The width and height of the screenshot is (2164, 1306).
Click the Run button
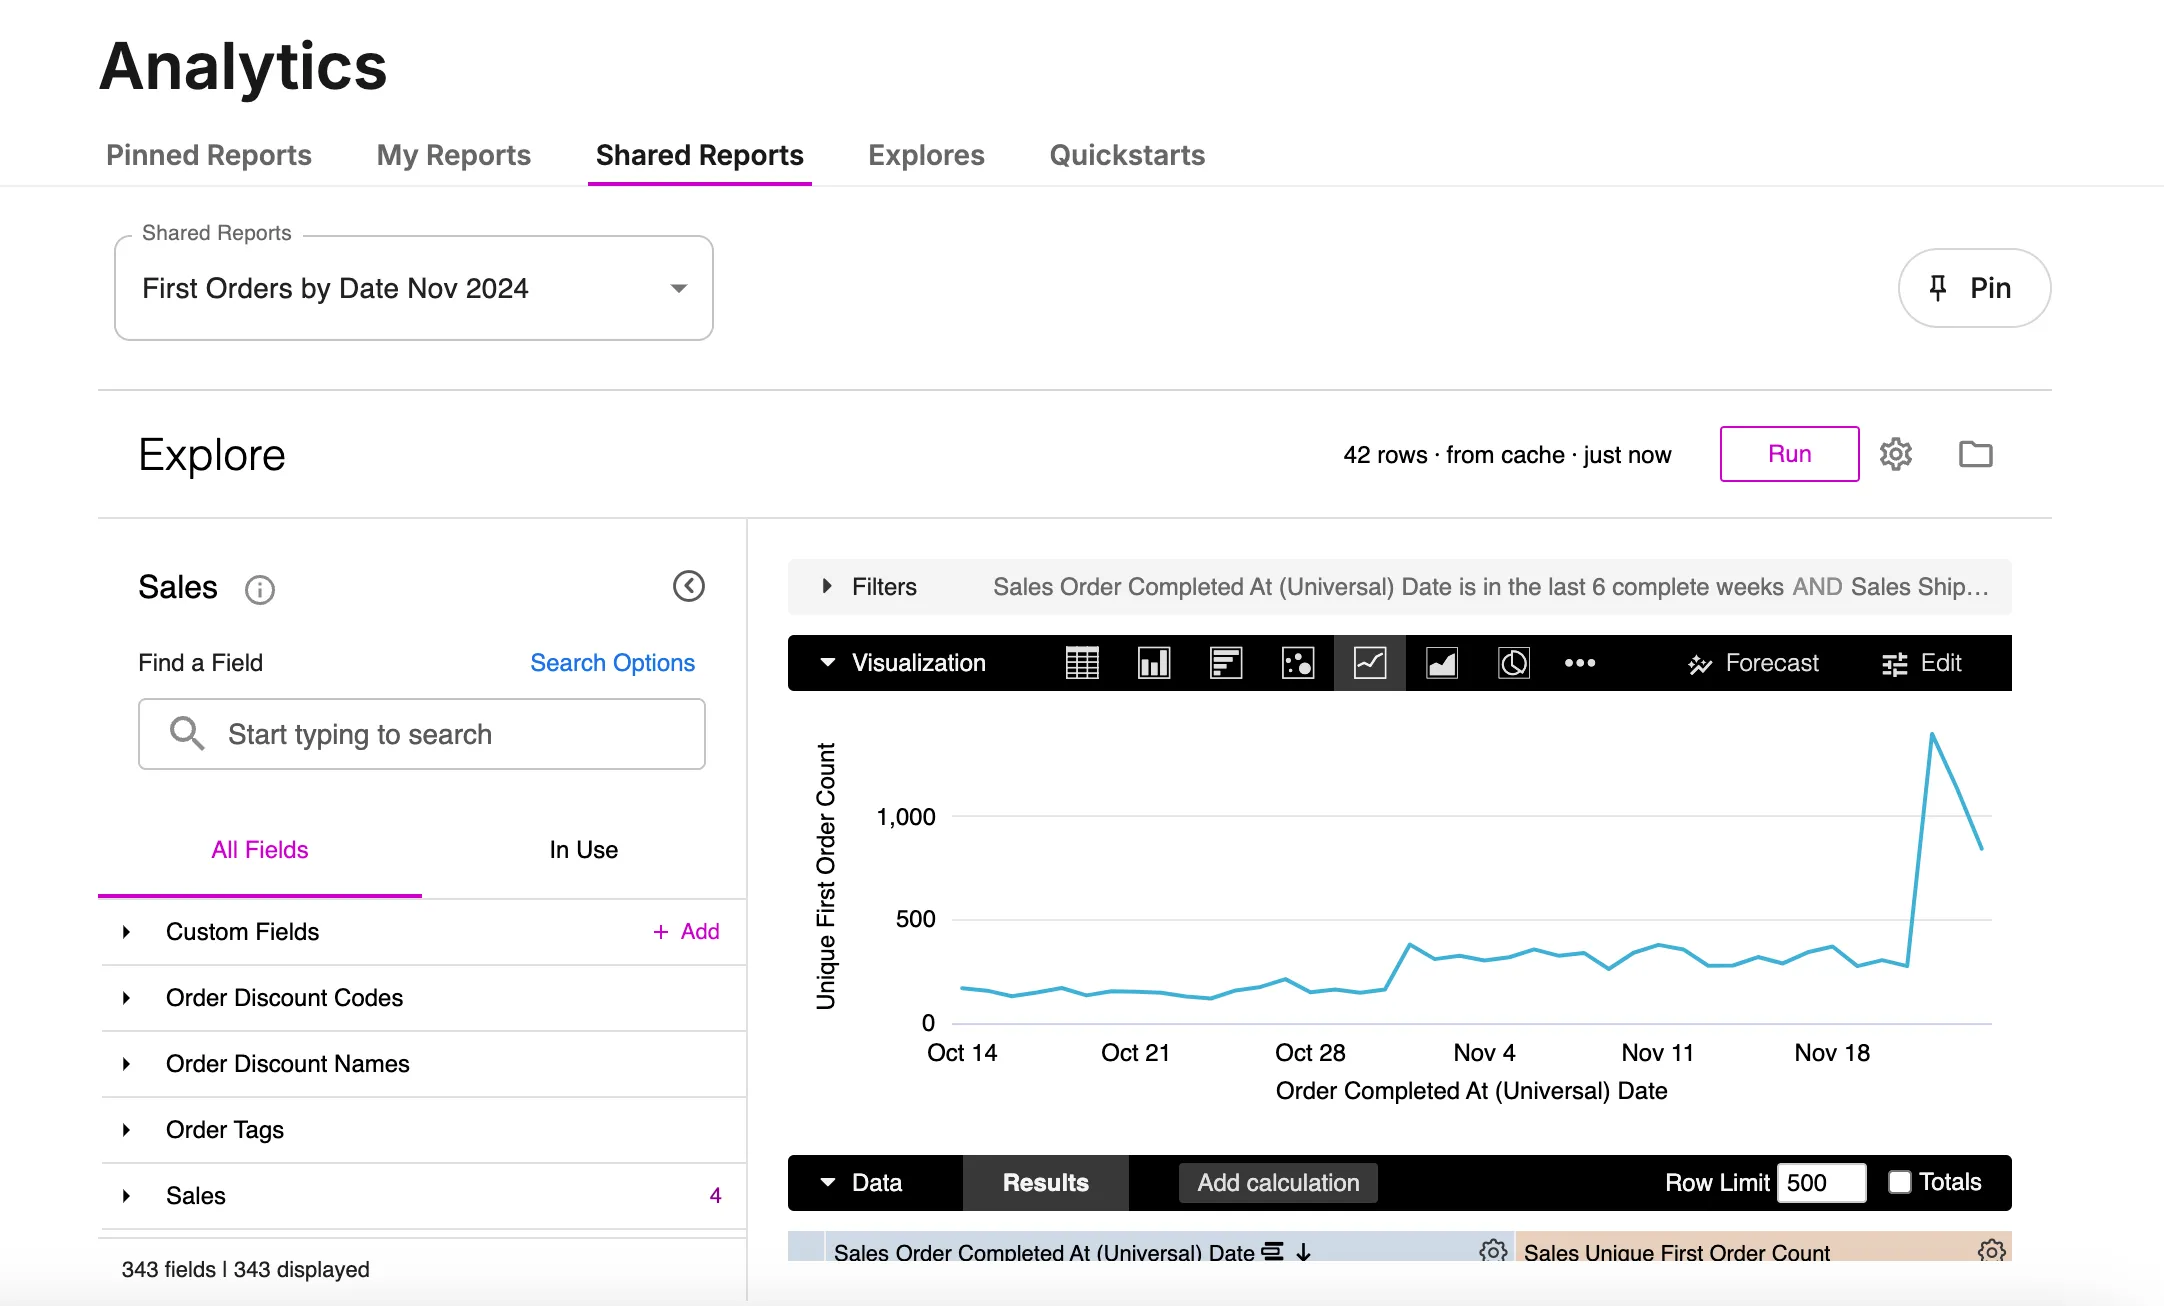coord(1790,454)
